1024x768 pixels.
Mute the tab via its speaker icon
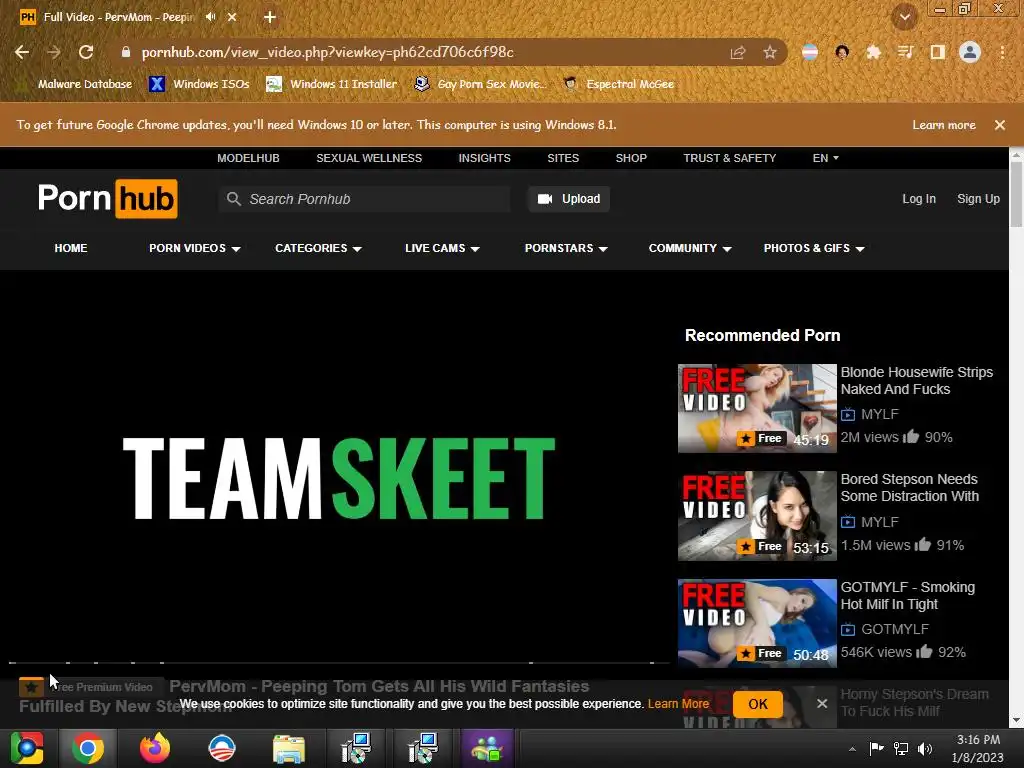[x=210, y=17]
